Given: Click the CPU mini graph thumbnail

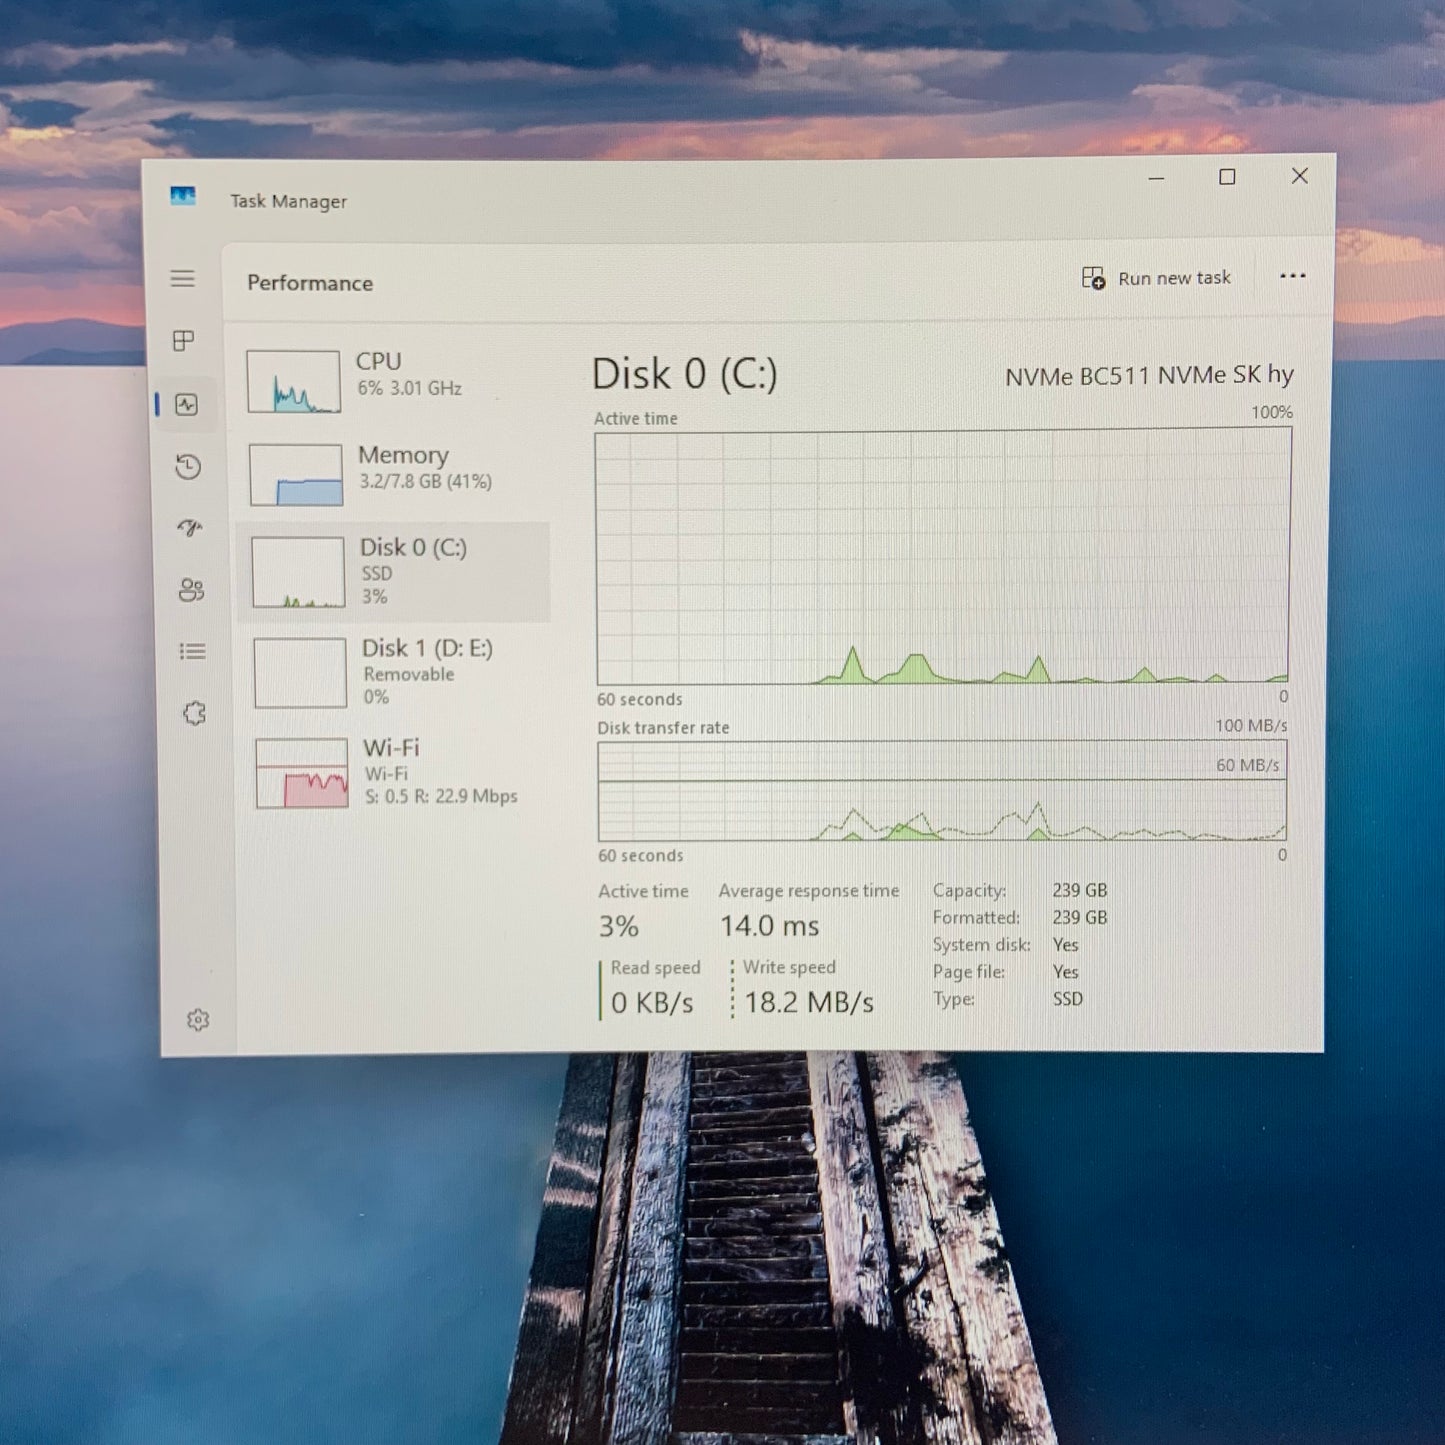Looking at the screenshot, I should click(295, 380).
